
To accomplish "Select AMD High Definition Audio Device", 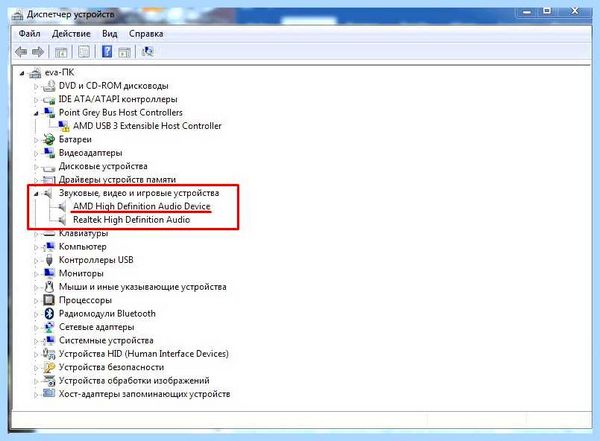I will (x=142, y=206).
